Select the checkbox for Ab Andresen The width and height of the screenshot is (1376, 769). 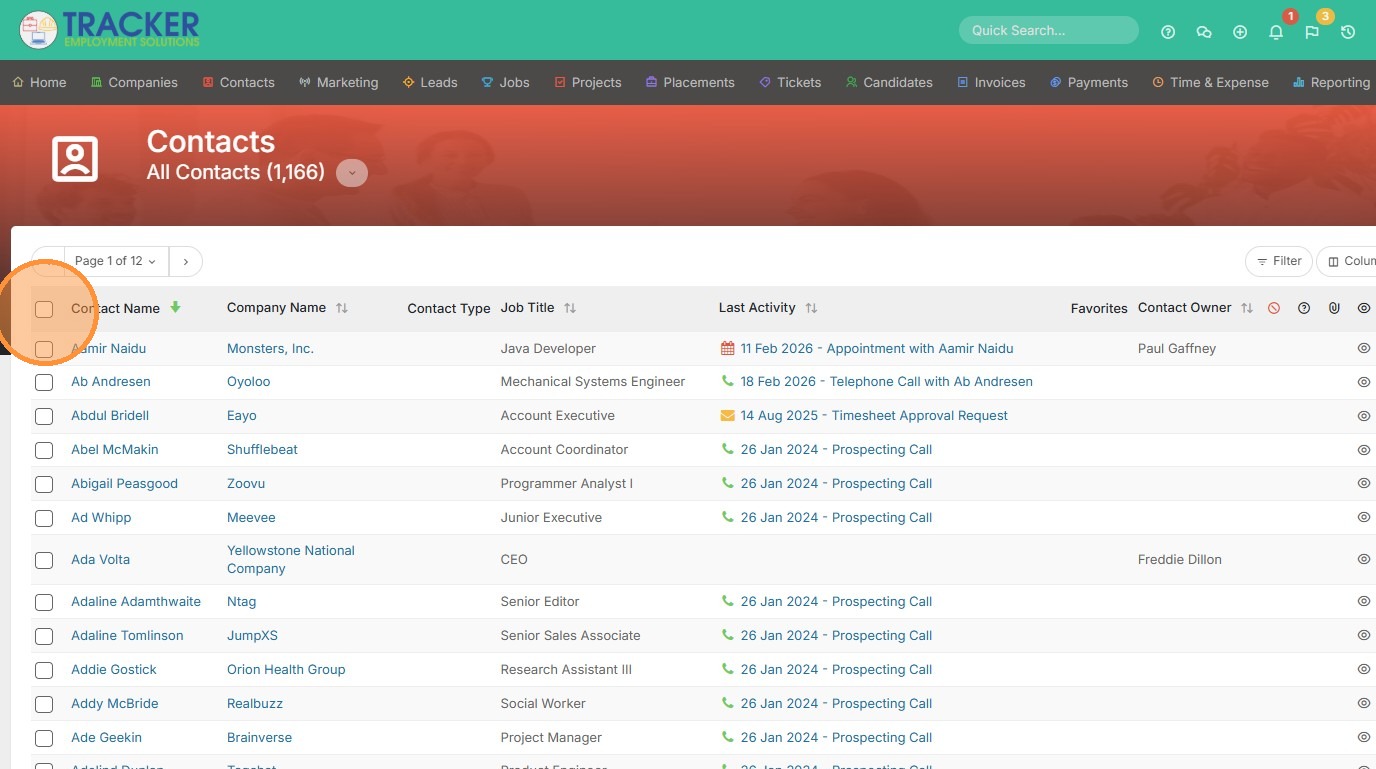click(x=44, y=382)
